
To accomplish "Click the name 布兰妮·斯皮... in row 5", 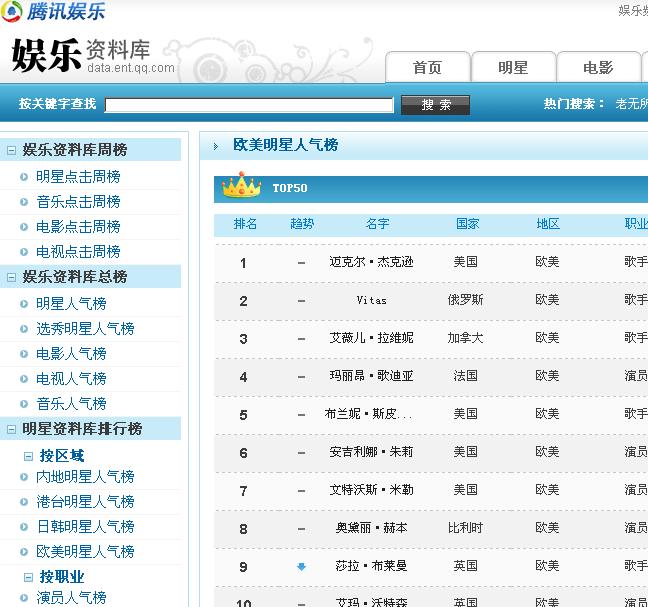I will pos(368,414).
